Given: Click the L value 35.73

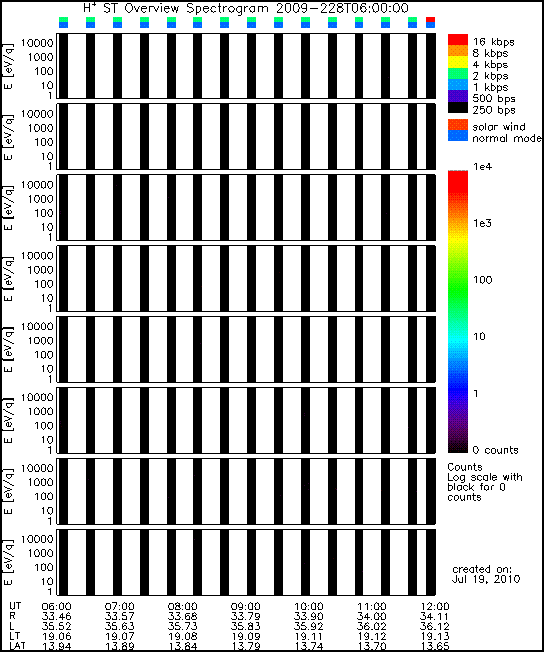Looking at the screenshot, I should (183, 627).
